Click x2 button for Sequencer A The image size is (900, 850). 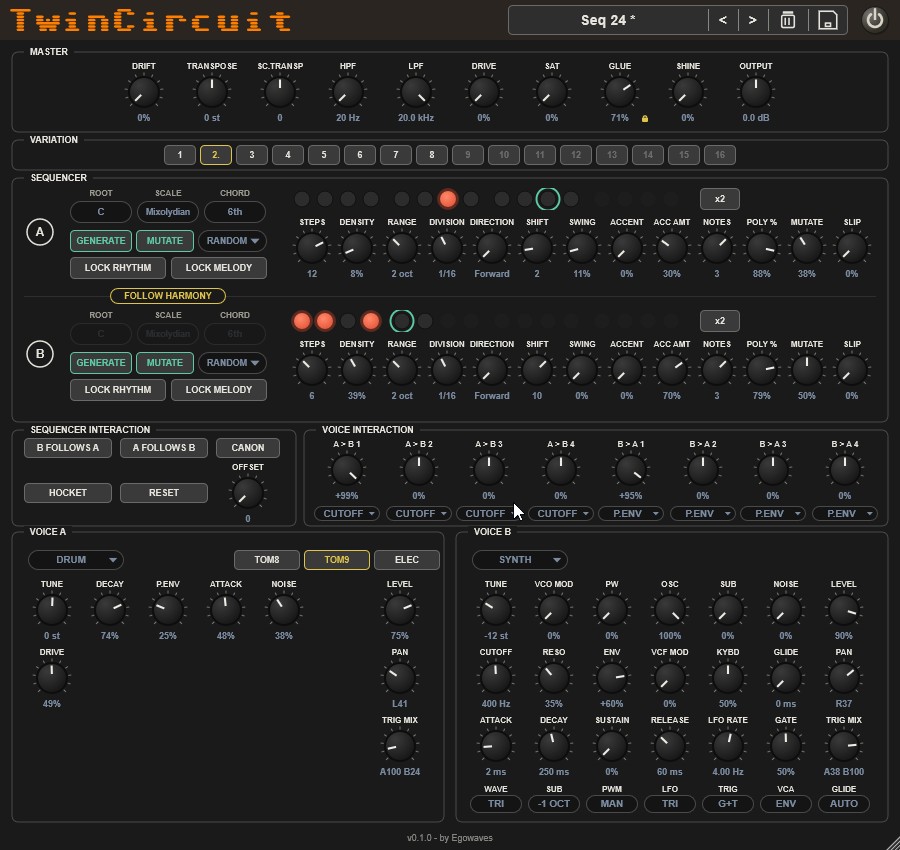point(720,199)
